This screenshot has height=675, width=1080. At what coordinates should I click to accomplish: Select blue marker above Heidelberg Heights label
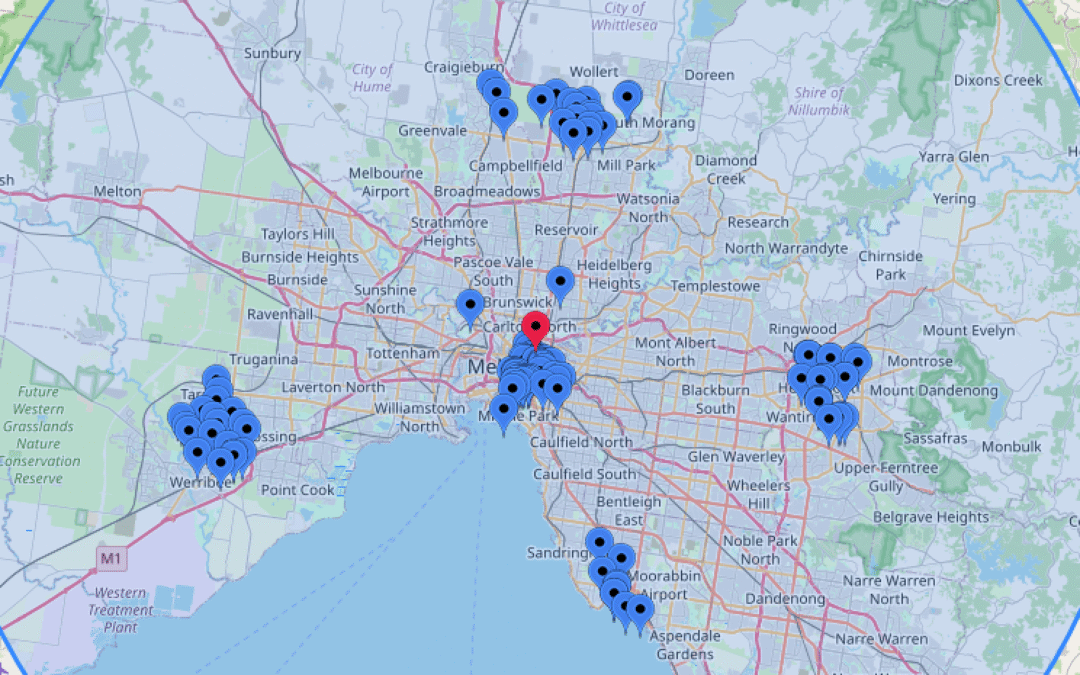coord(561,286)
